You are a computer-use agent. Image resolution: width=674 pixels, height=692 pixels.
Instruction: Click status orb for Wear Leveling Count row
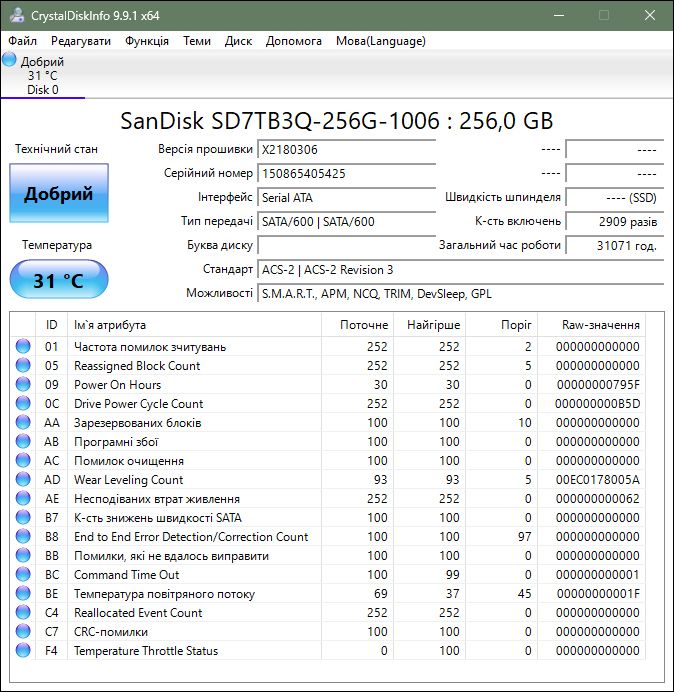(23, 479)
